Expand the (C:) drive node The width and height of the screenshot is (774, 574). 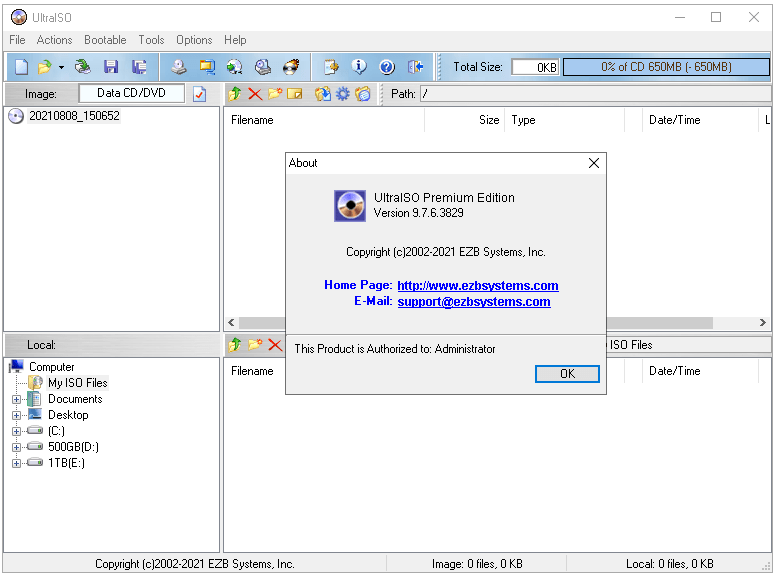[x=16, y=431]
